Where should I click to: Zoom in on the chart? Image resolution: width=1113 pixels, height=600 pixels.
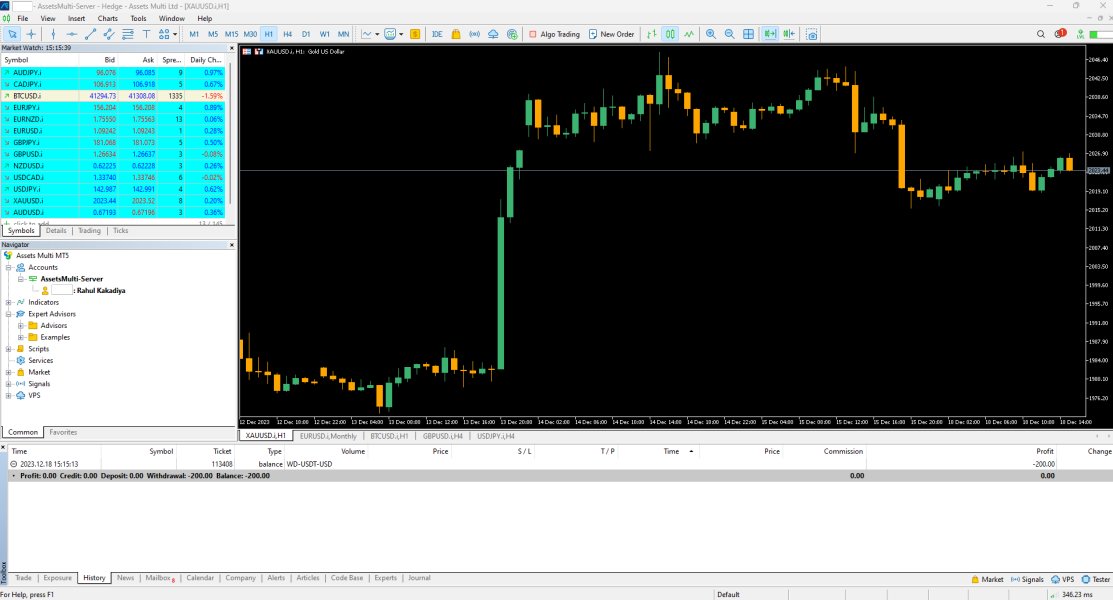pyautogui.click(x=711, y=34)
